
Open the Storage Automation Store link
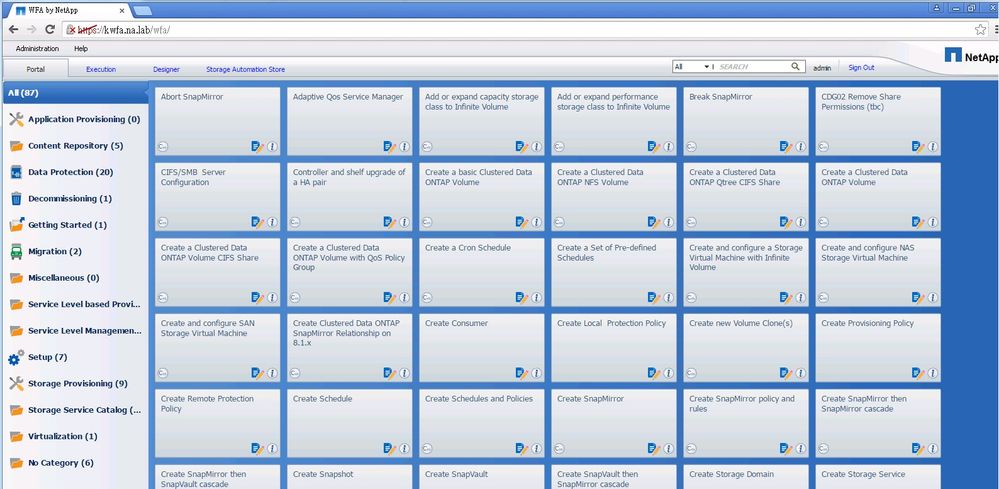tap(245, 69)
